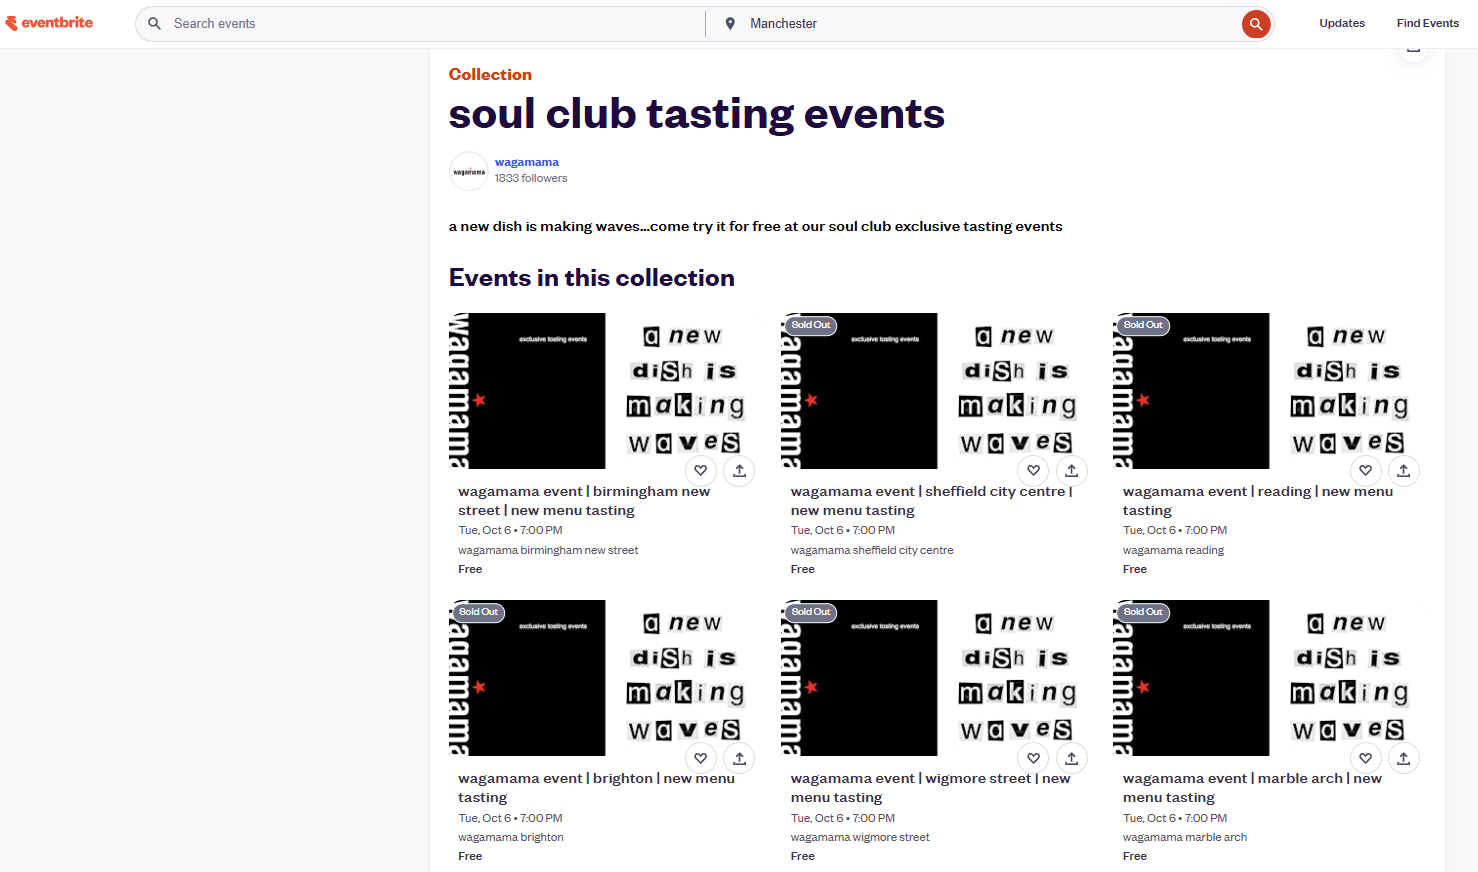Open reading new menu tasting title
Image resolution: width=1478 pixels, height=872 pixels.
pos(1257,501)
